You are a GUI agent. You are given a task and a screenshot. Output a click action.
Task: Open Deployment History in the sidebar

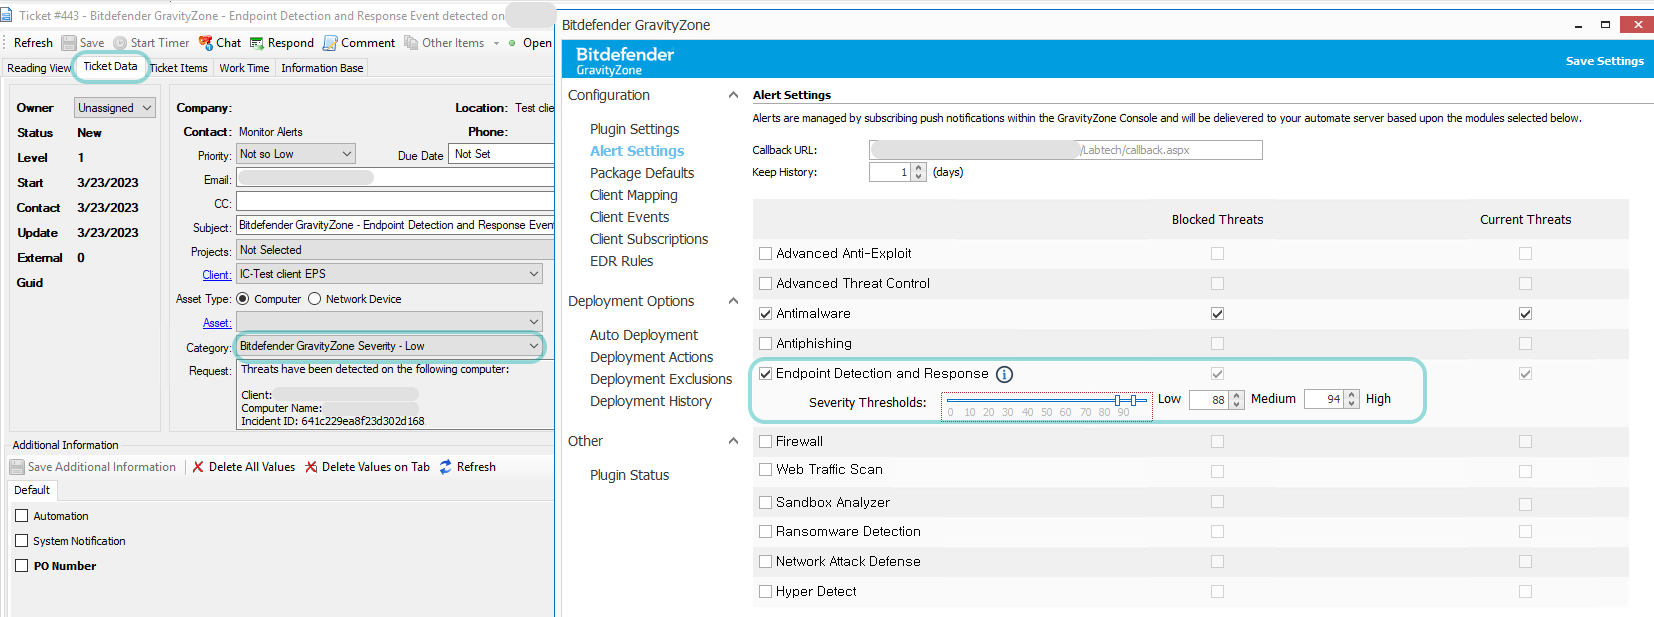[x=651, y=401]
